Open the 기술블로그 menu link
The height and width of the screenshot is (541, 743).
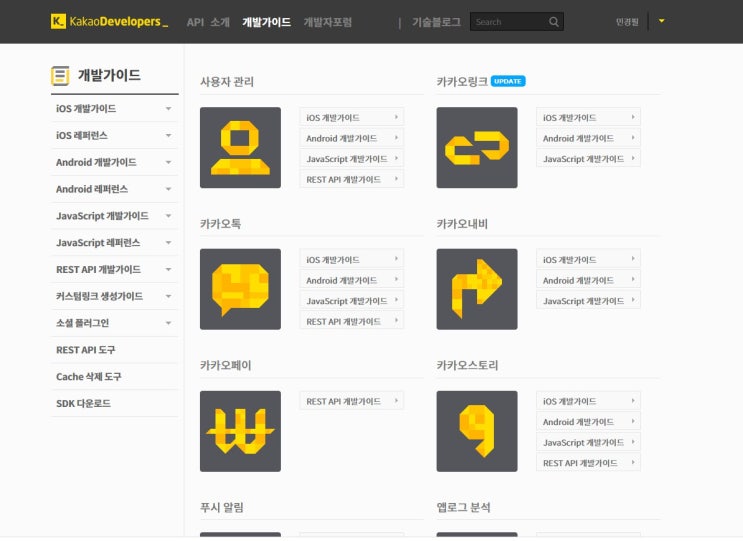436,22
